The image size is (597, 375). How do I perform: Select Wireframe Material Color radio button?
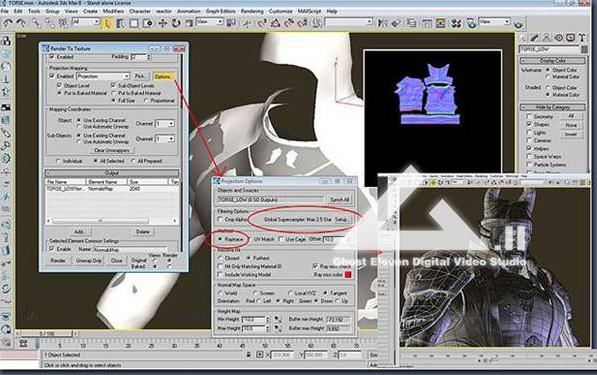[x=548, y=77]
